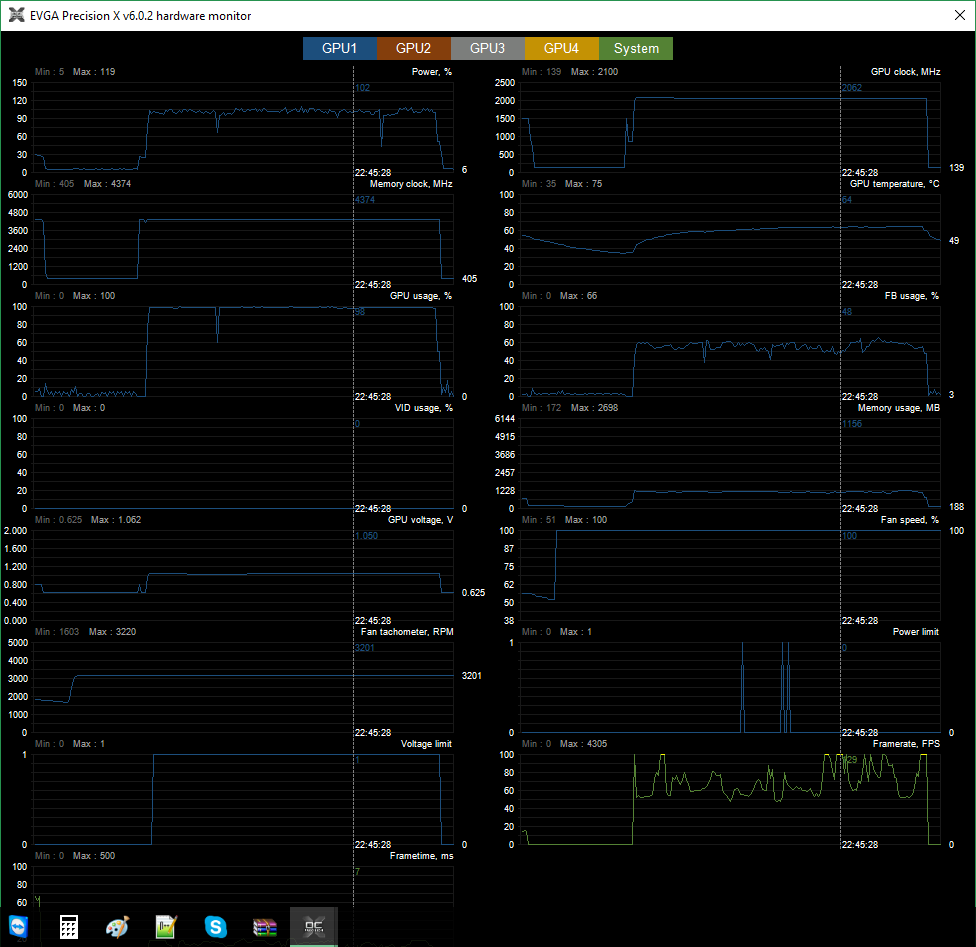Click the '4374' cursor value in Memory clock graph
The height and width of the screenshot is (947, 976).
click(x=365, y=200)
